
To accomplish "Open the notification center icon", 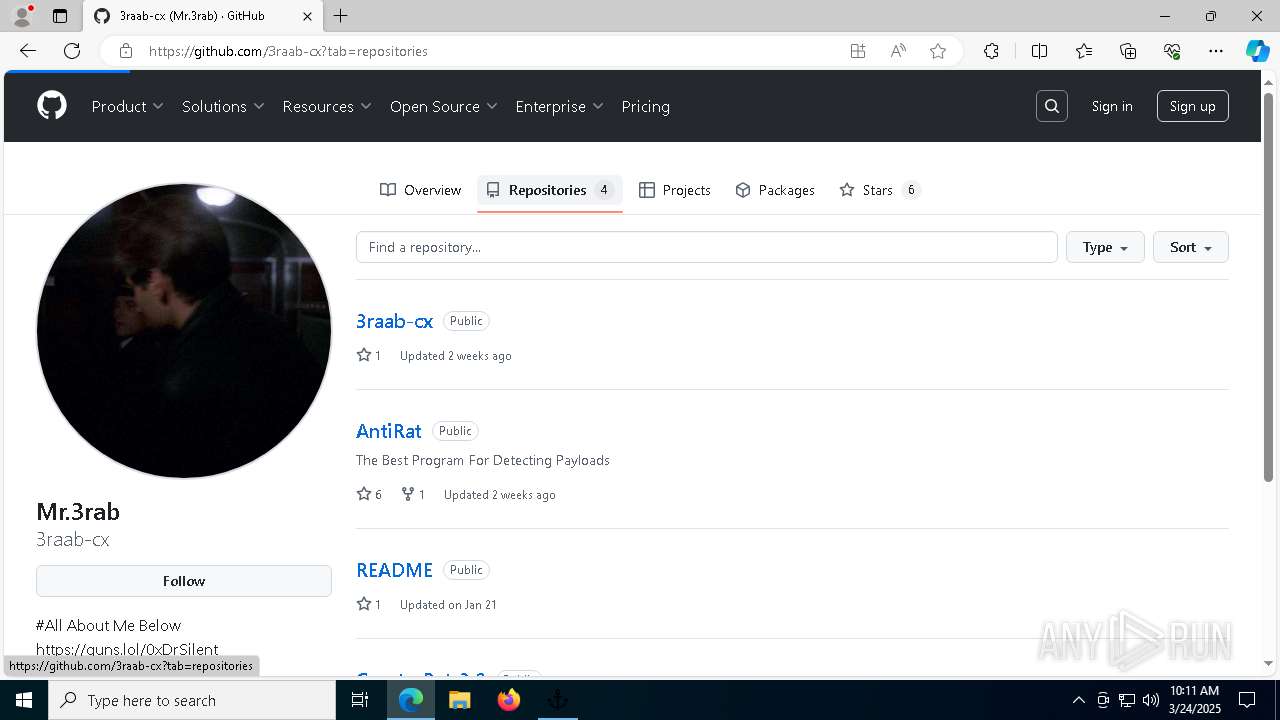I will point(1247,700).
